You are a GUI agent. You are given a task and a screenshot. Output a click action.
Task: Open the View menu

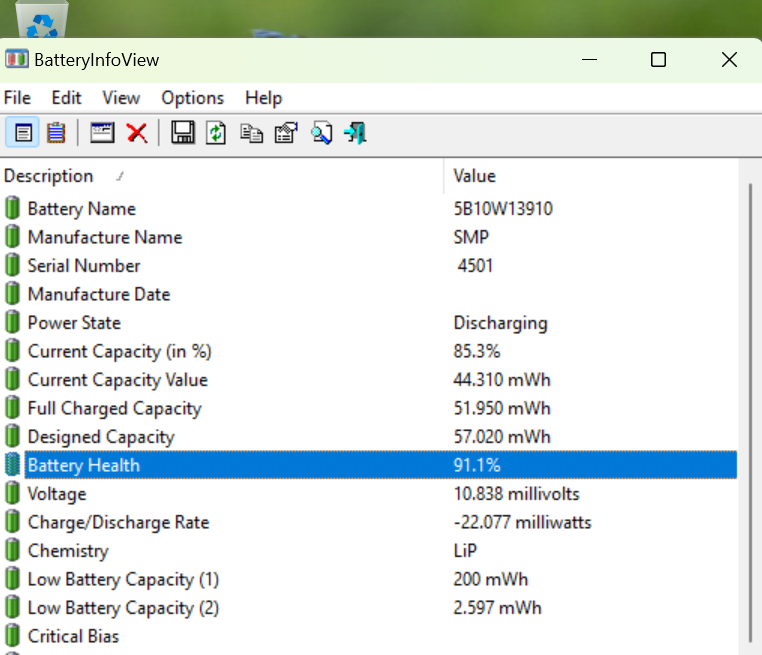121,98
